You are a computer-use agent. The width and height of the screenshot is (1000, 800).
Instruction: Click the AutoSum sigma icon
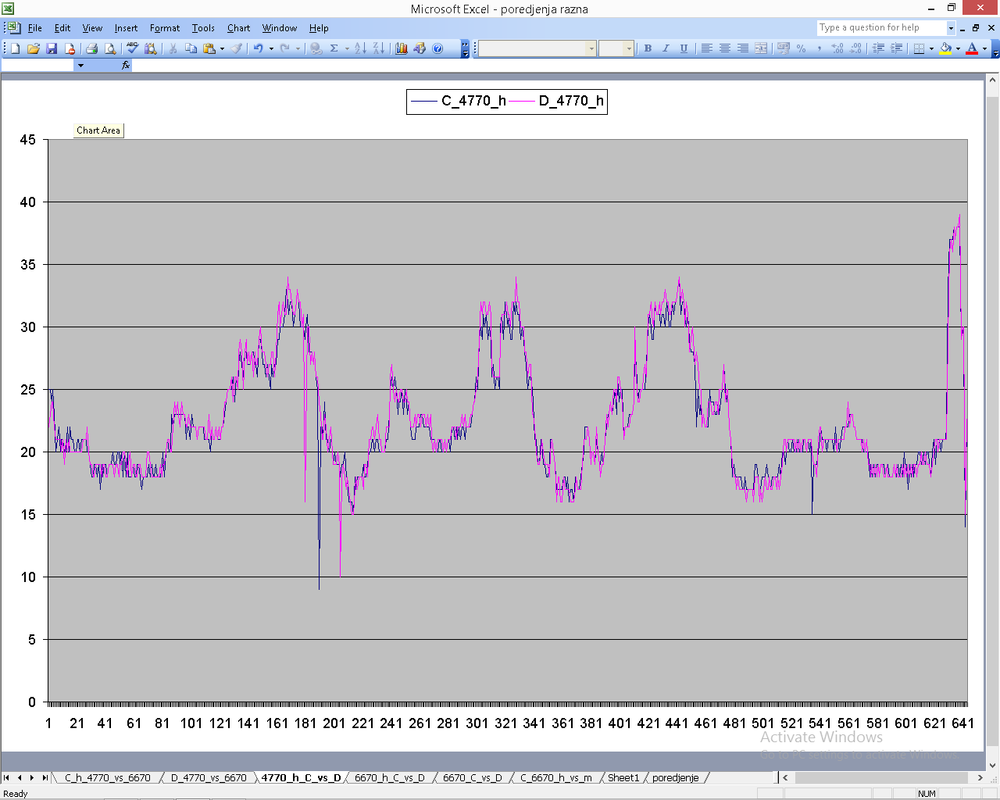[x=333, y=48]
